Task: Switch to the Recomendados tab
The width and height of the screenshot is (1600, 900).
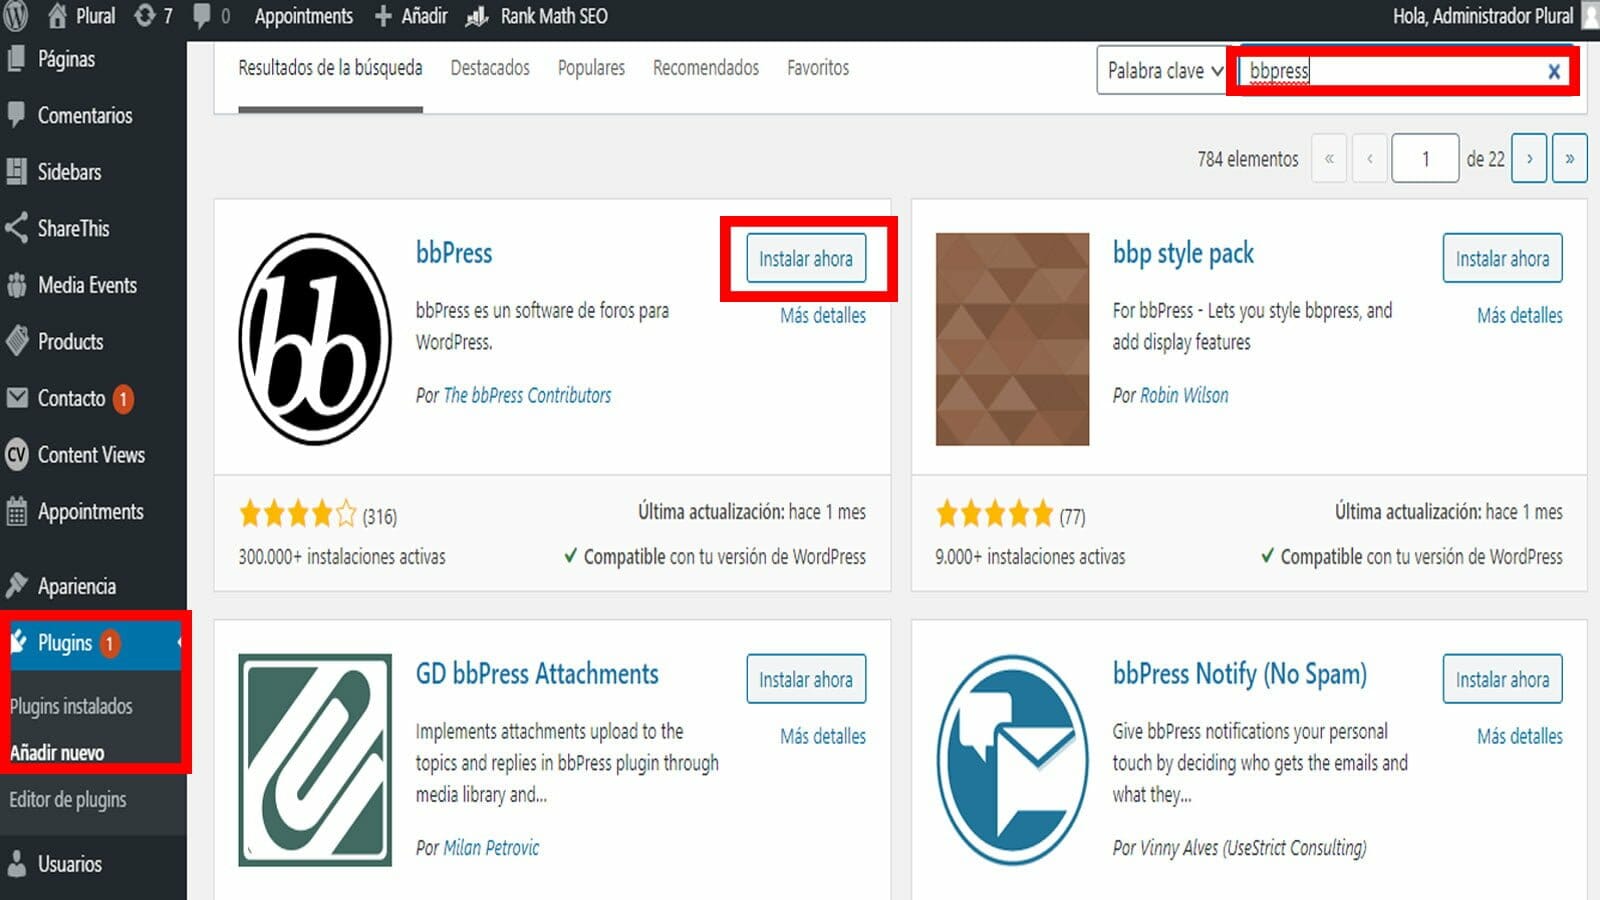Action: [706, 68]
